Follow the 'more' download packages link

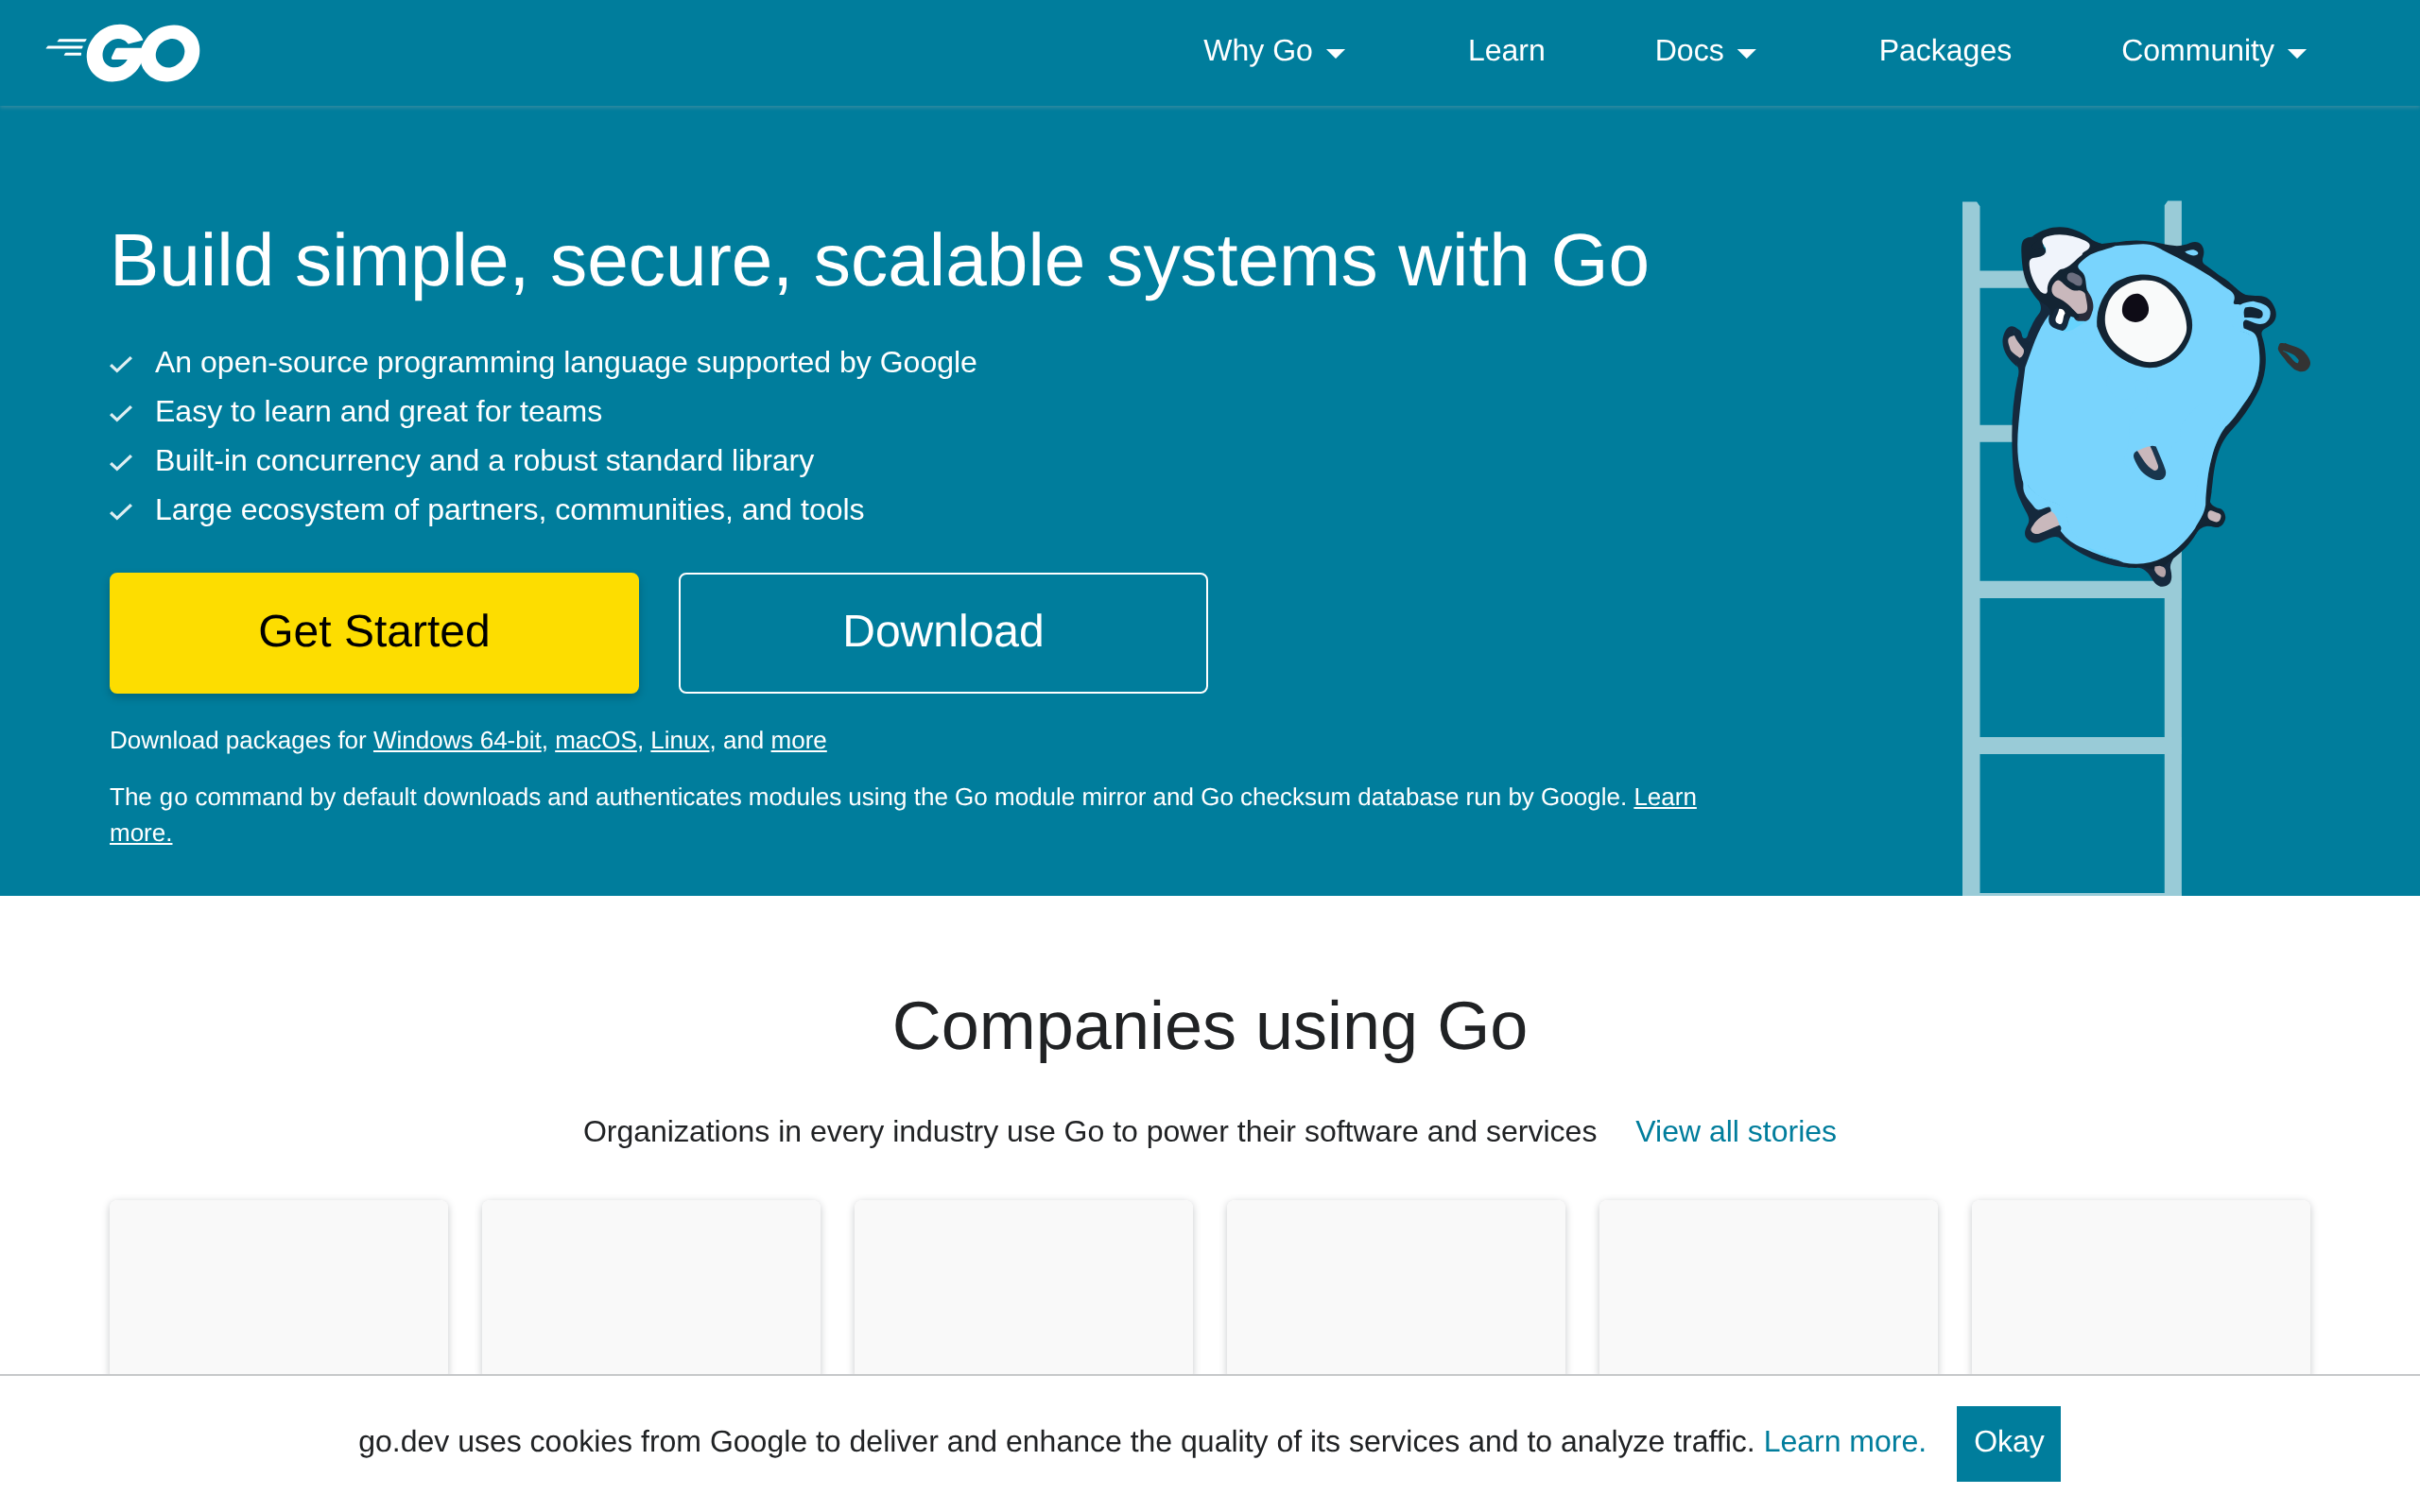(798, 740)
